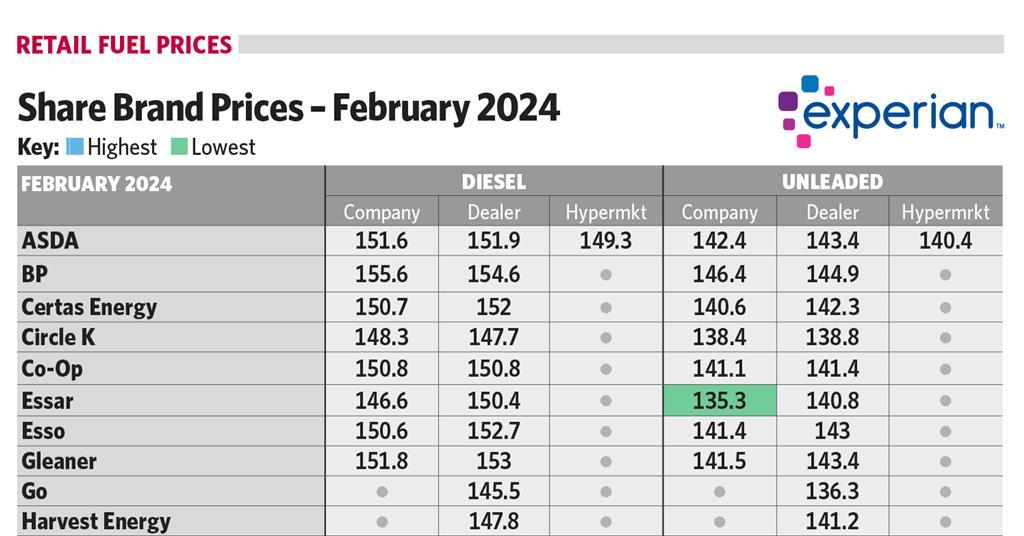
Task: Click the green Lowest key swatch
Action: 179,147
